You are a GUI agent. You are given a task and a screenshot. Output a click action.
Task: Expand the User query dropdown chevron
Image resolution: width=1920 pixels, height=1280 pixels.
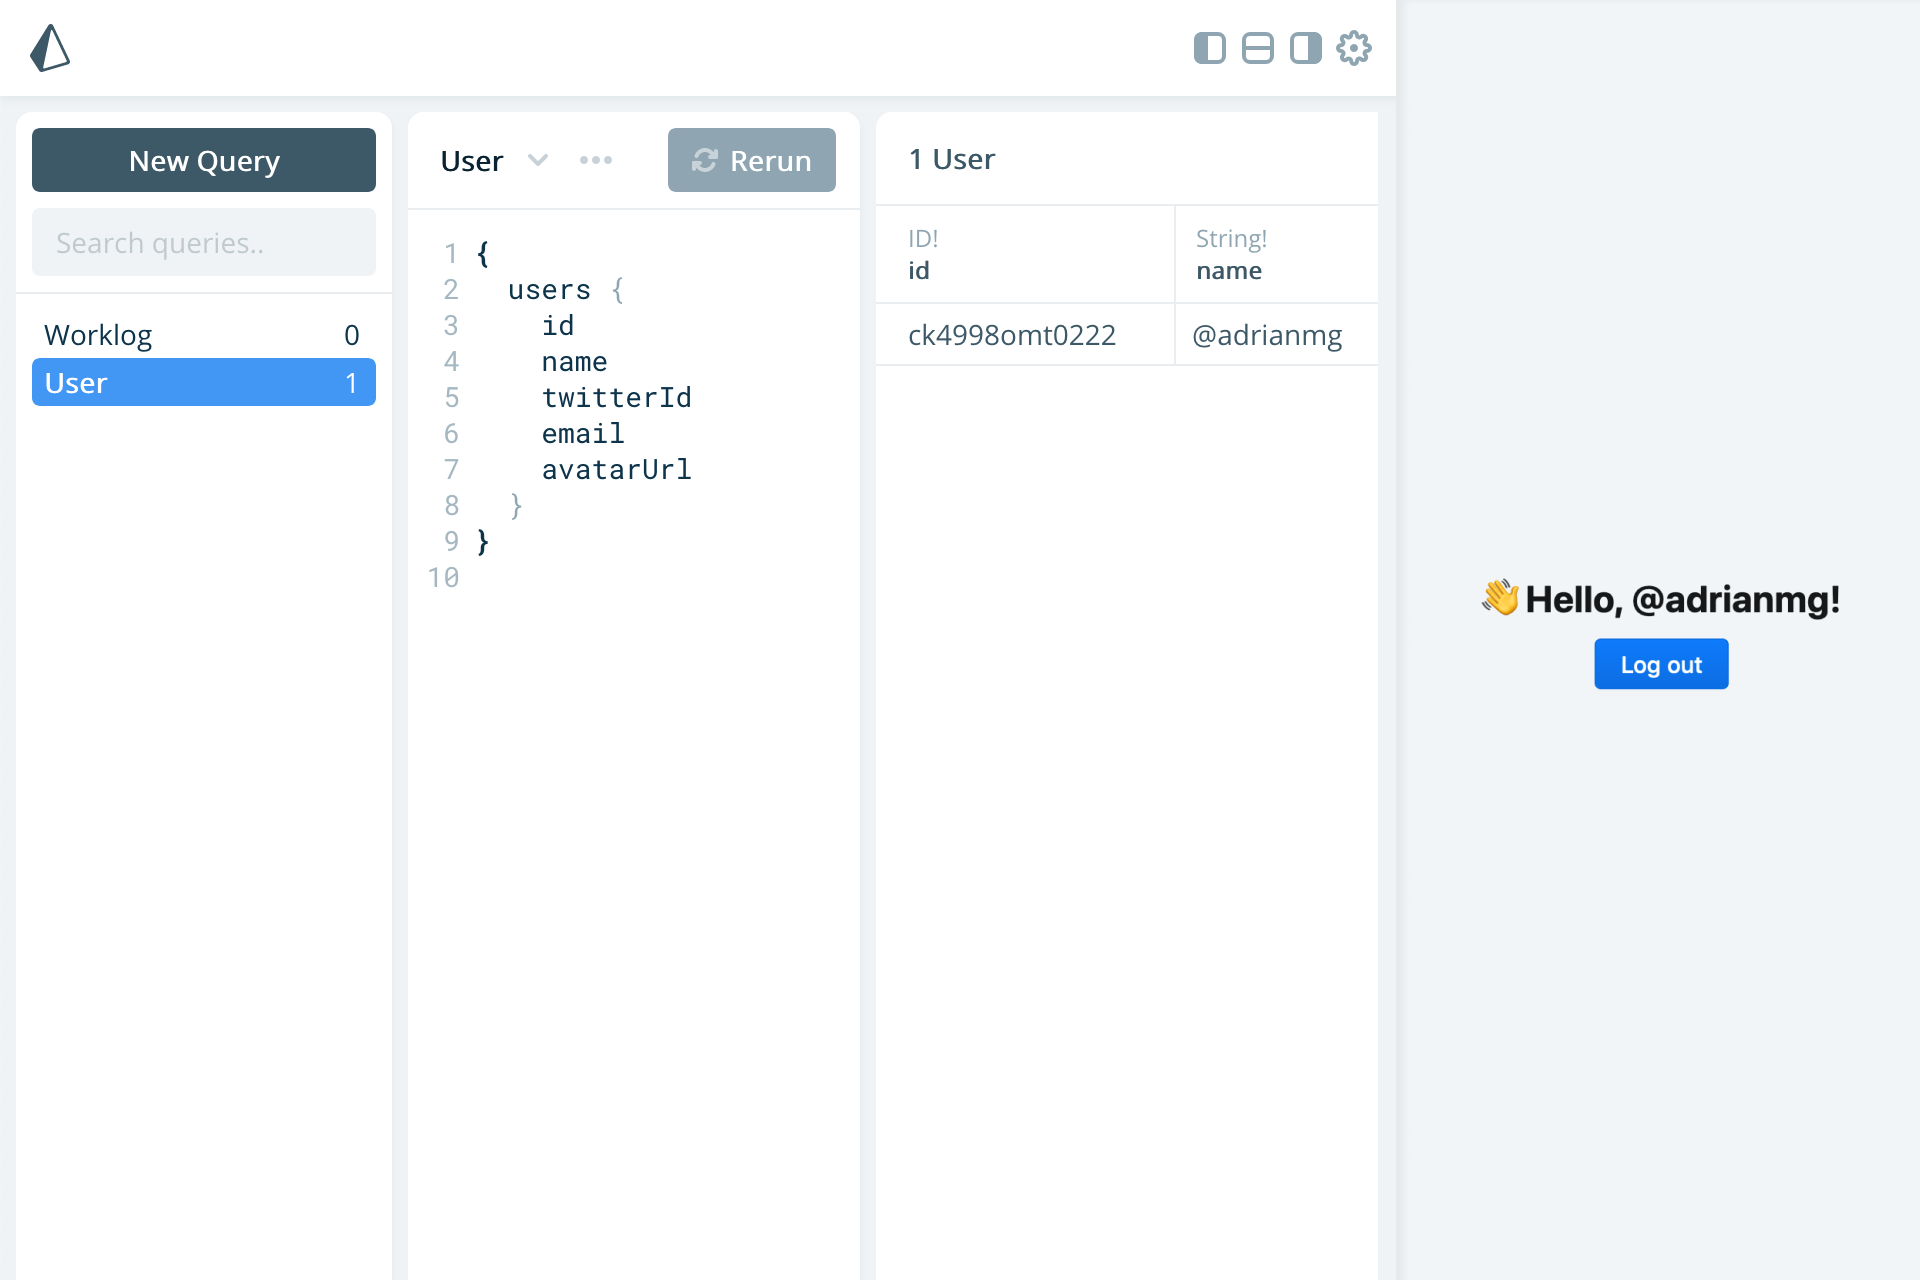pyautogui.click(x=538, y=160)
